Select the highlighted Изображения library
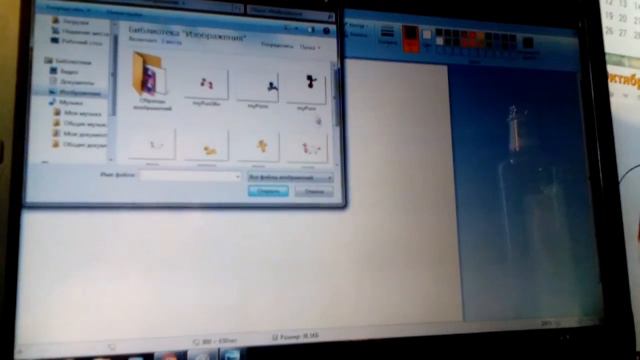This screenshot has width=640, height=360. tap(75, 93)
